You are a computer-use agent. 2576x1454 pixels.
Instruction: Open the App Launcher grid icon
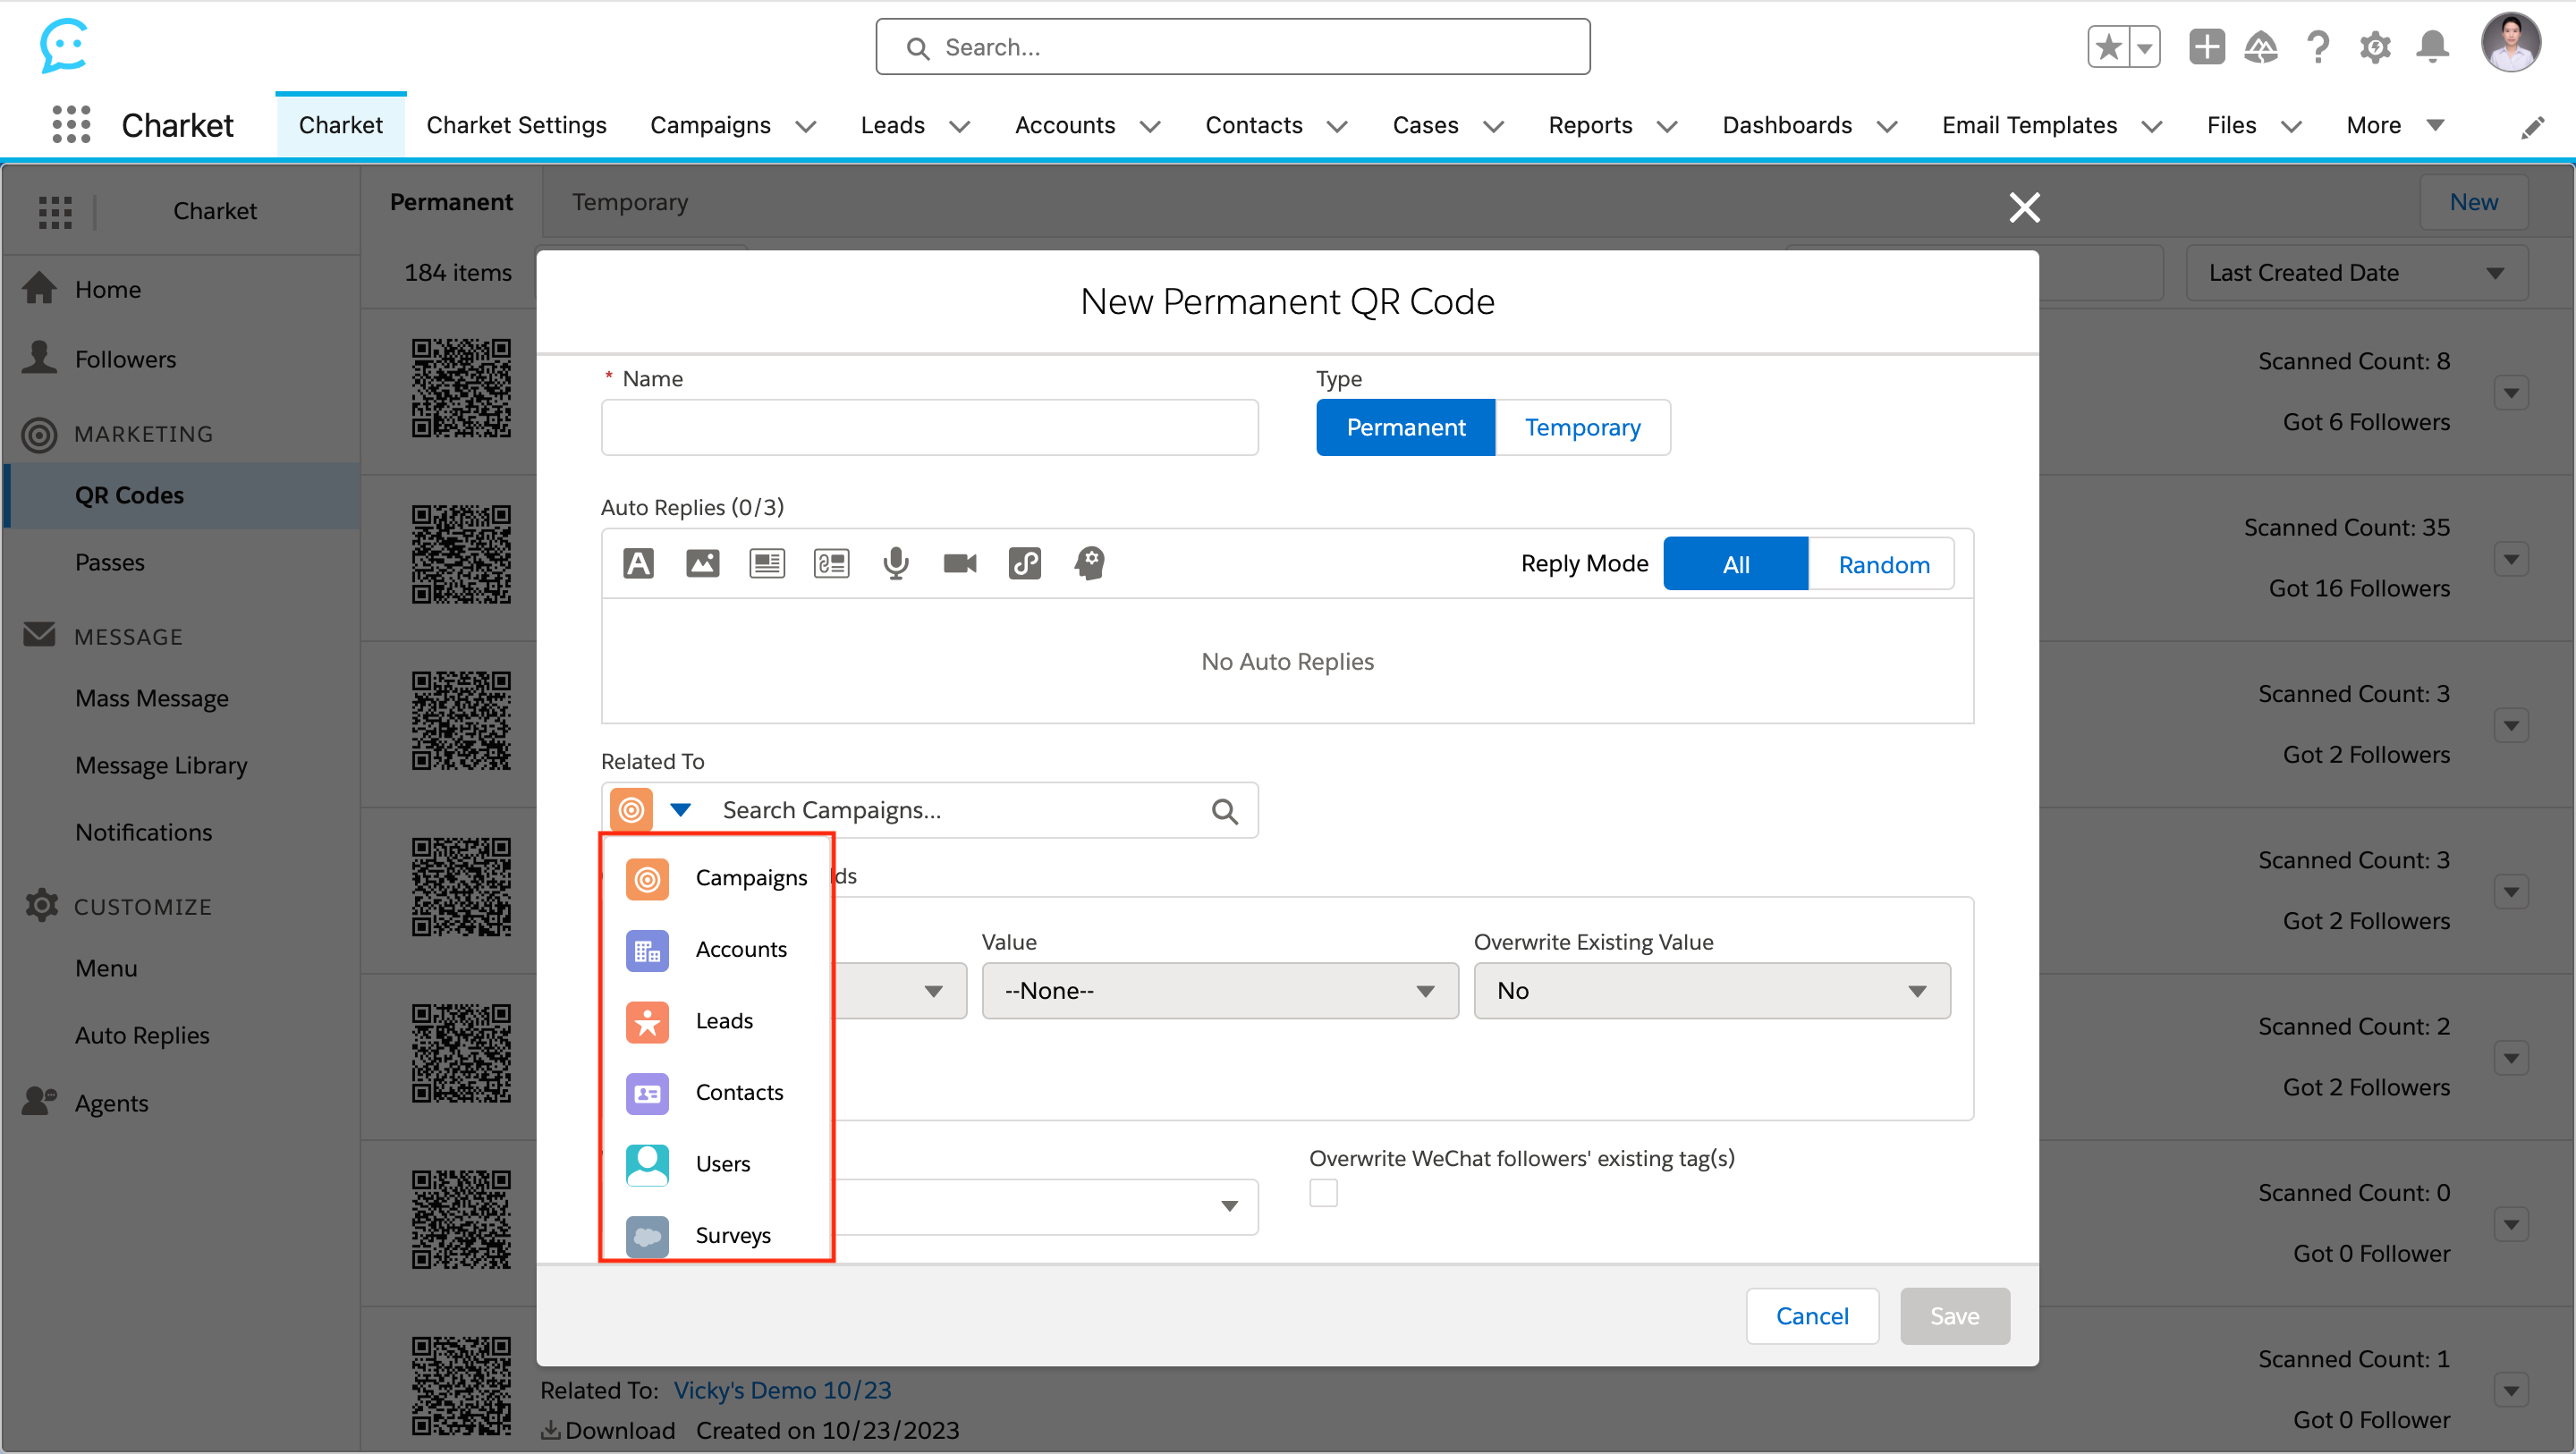(71, 125)
